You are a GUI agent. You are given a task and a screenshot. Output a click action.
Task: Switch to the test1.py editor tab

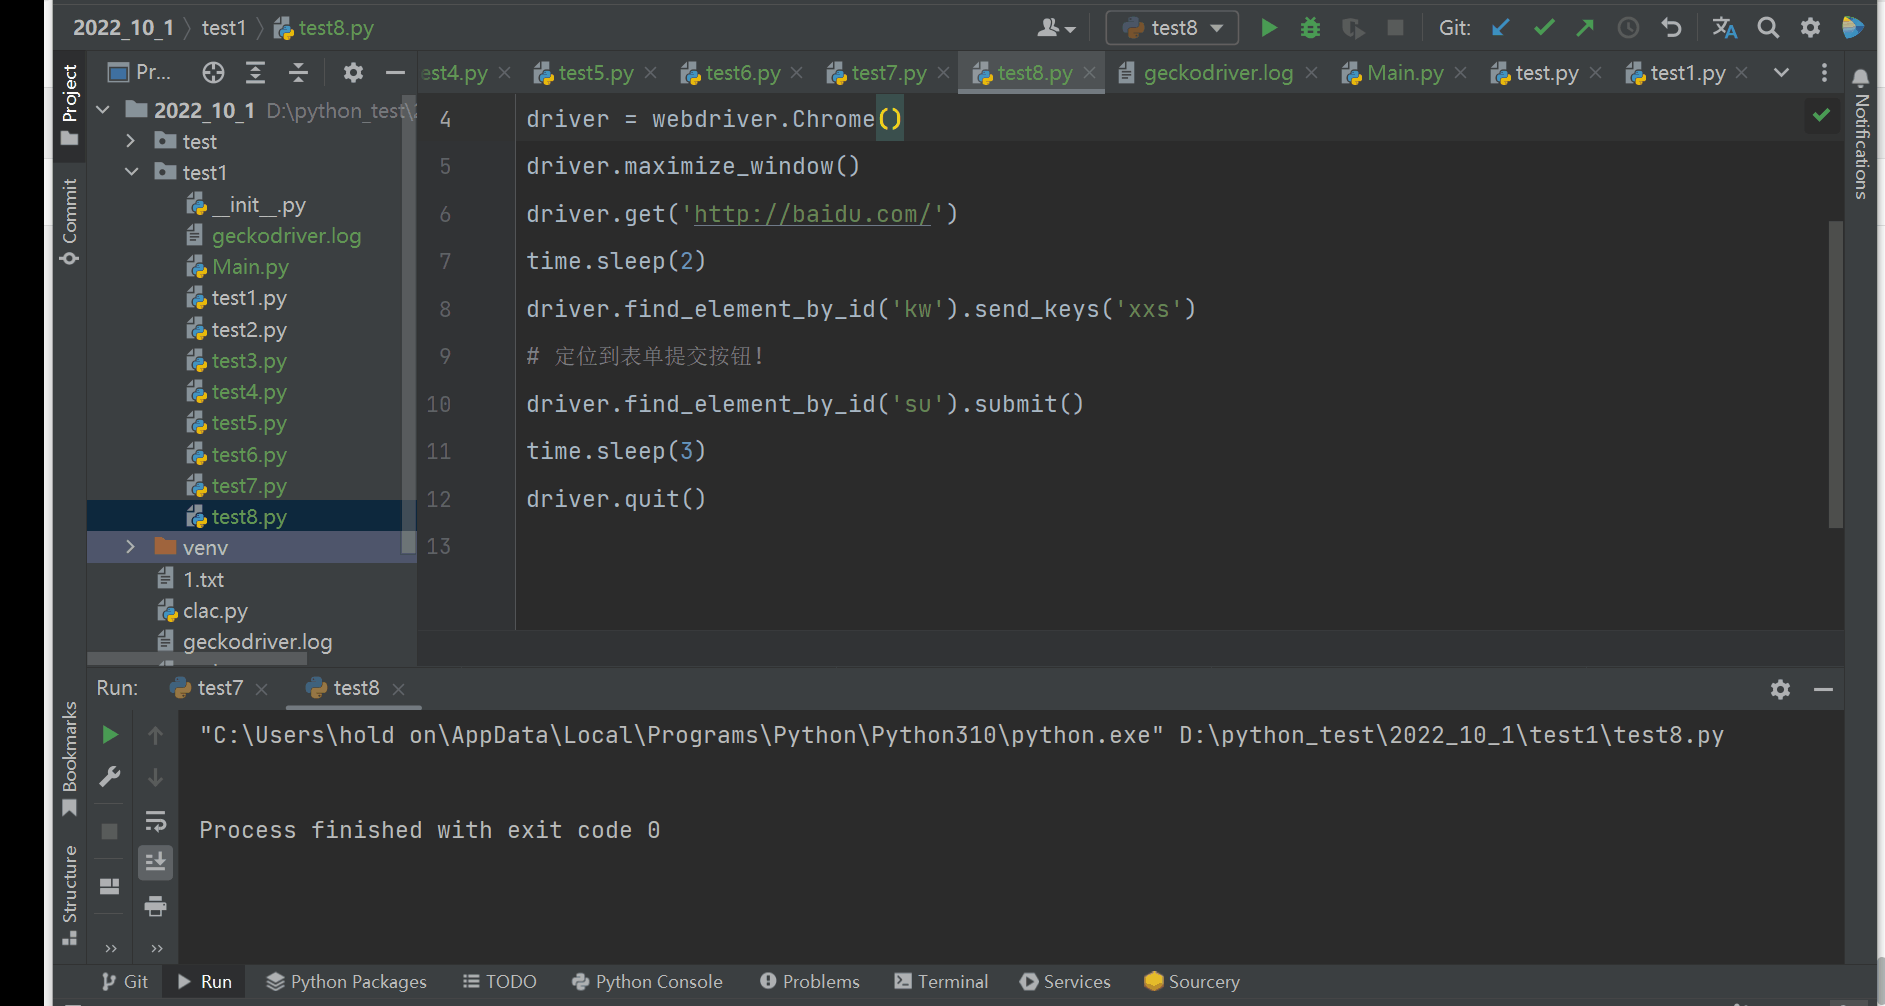pyautogui.click(x=1687, y=72)
